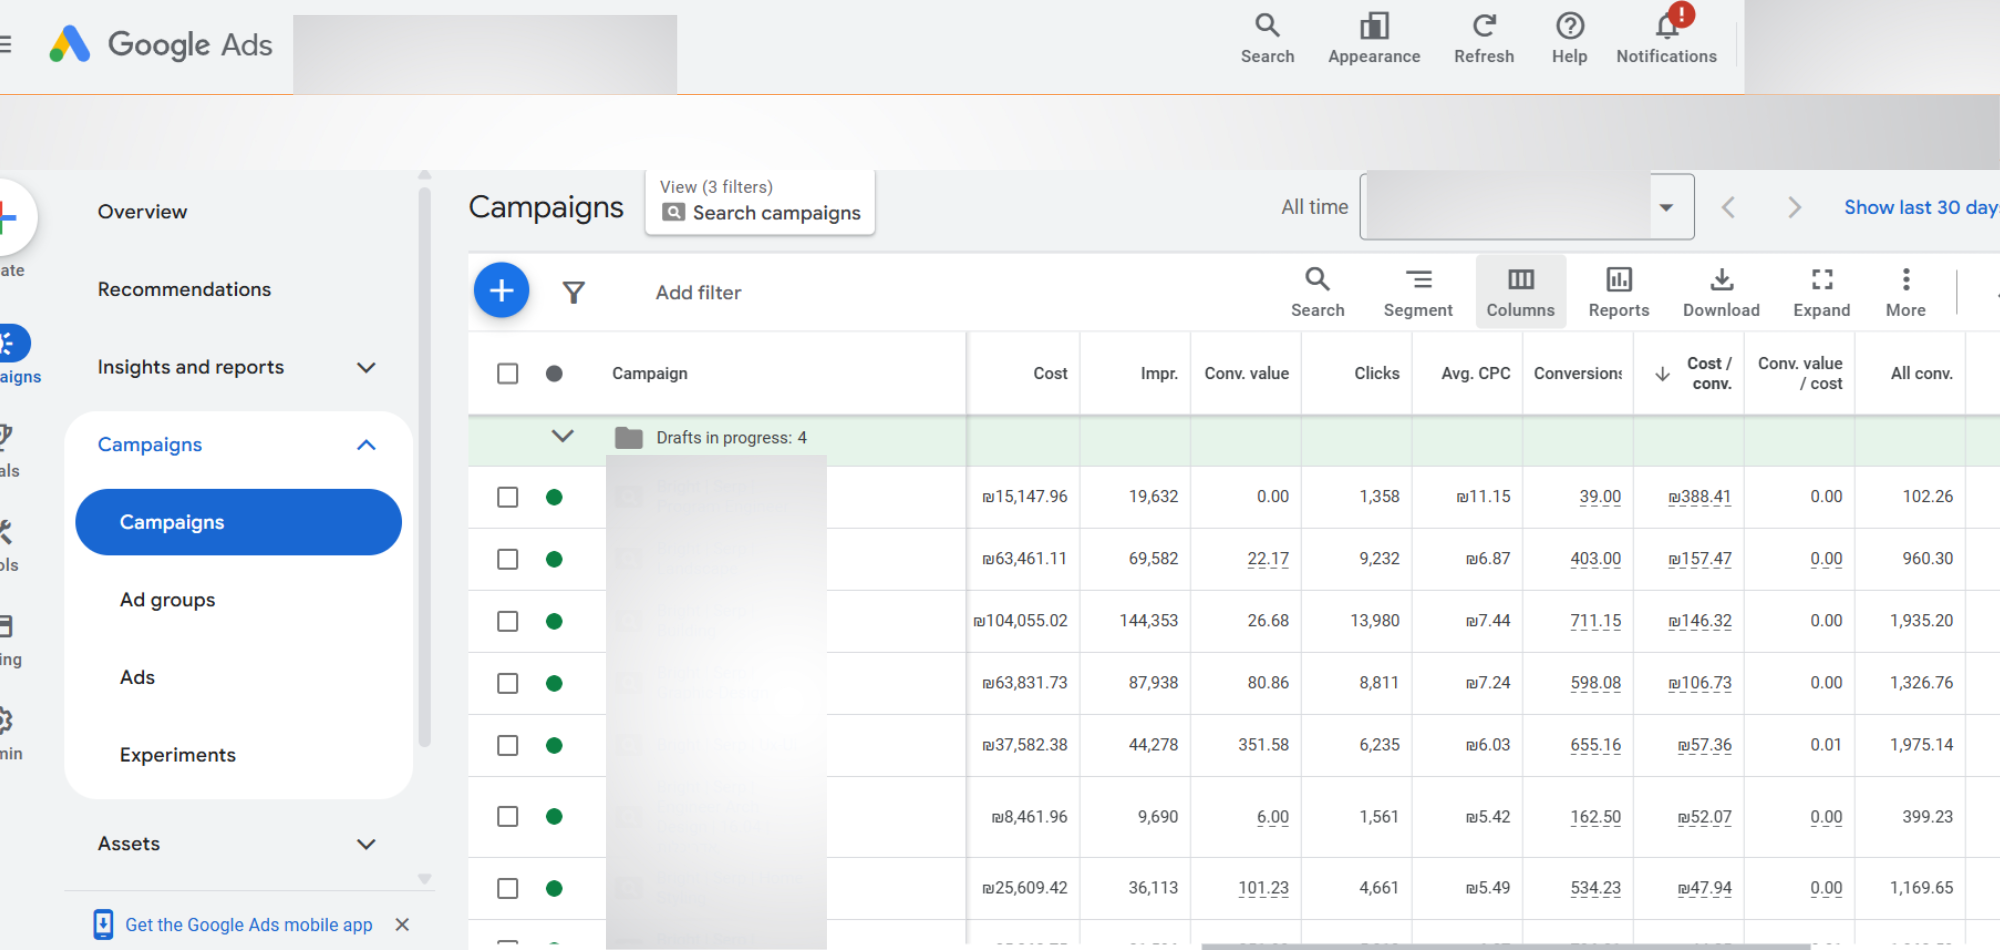Image resolution: width=2000 pixels, height=950 pixels.
Task: Open Reports from table toolbar
Action: 1618,292
